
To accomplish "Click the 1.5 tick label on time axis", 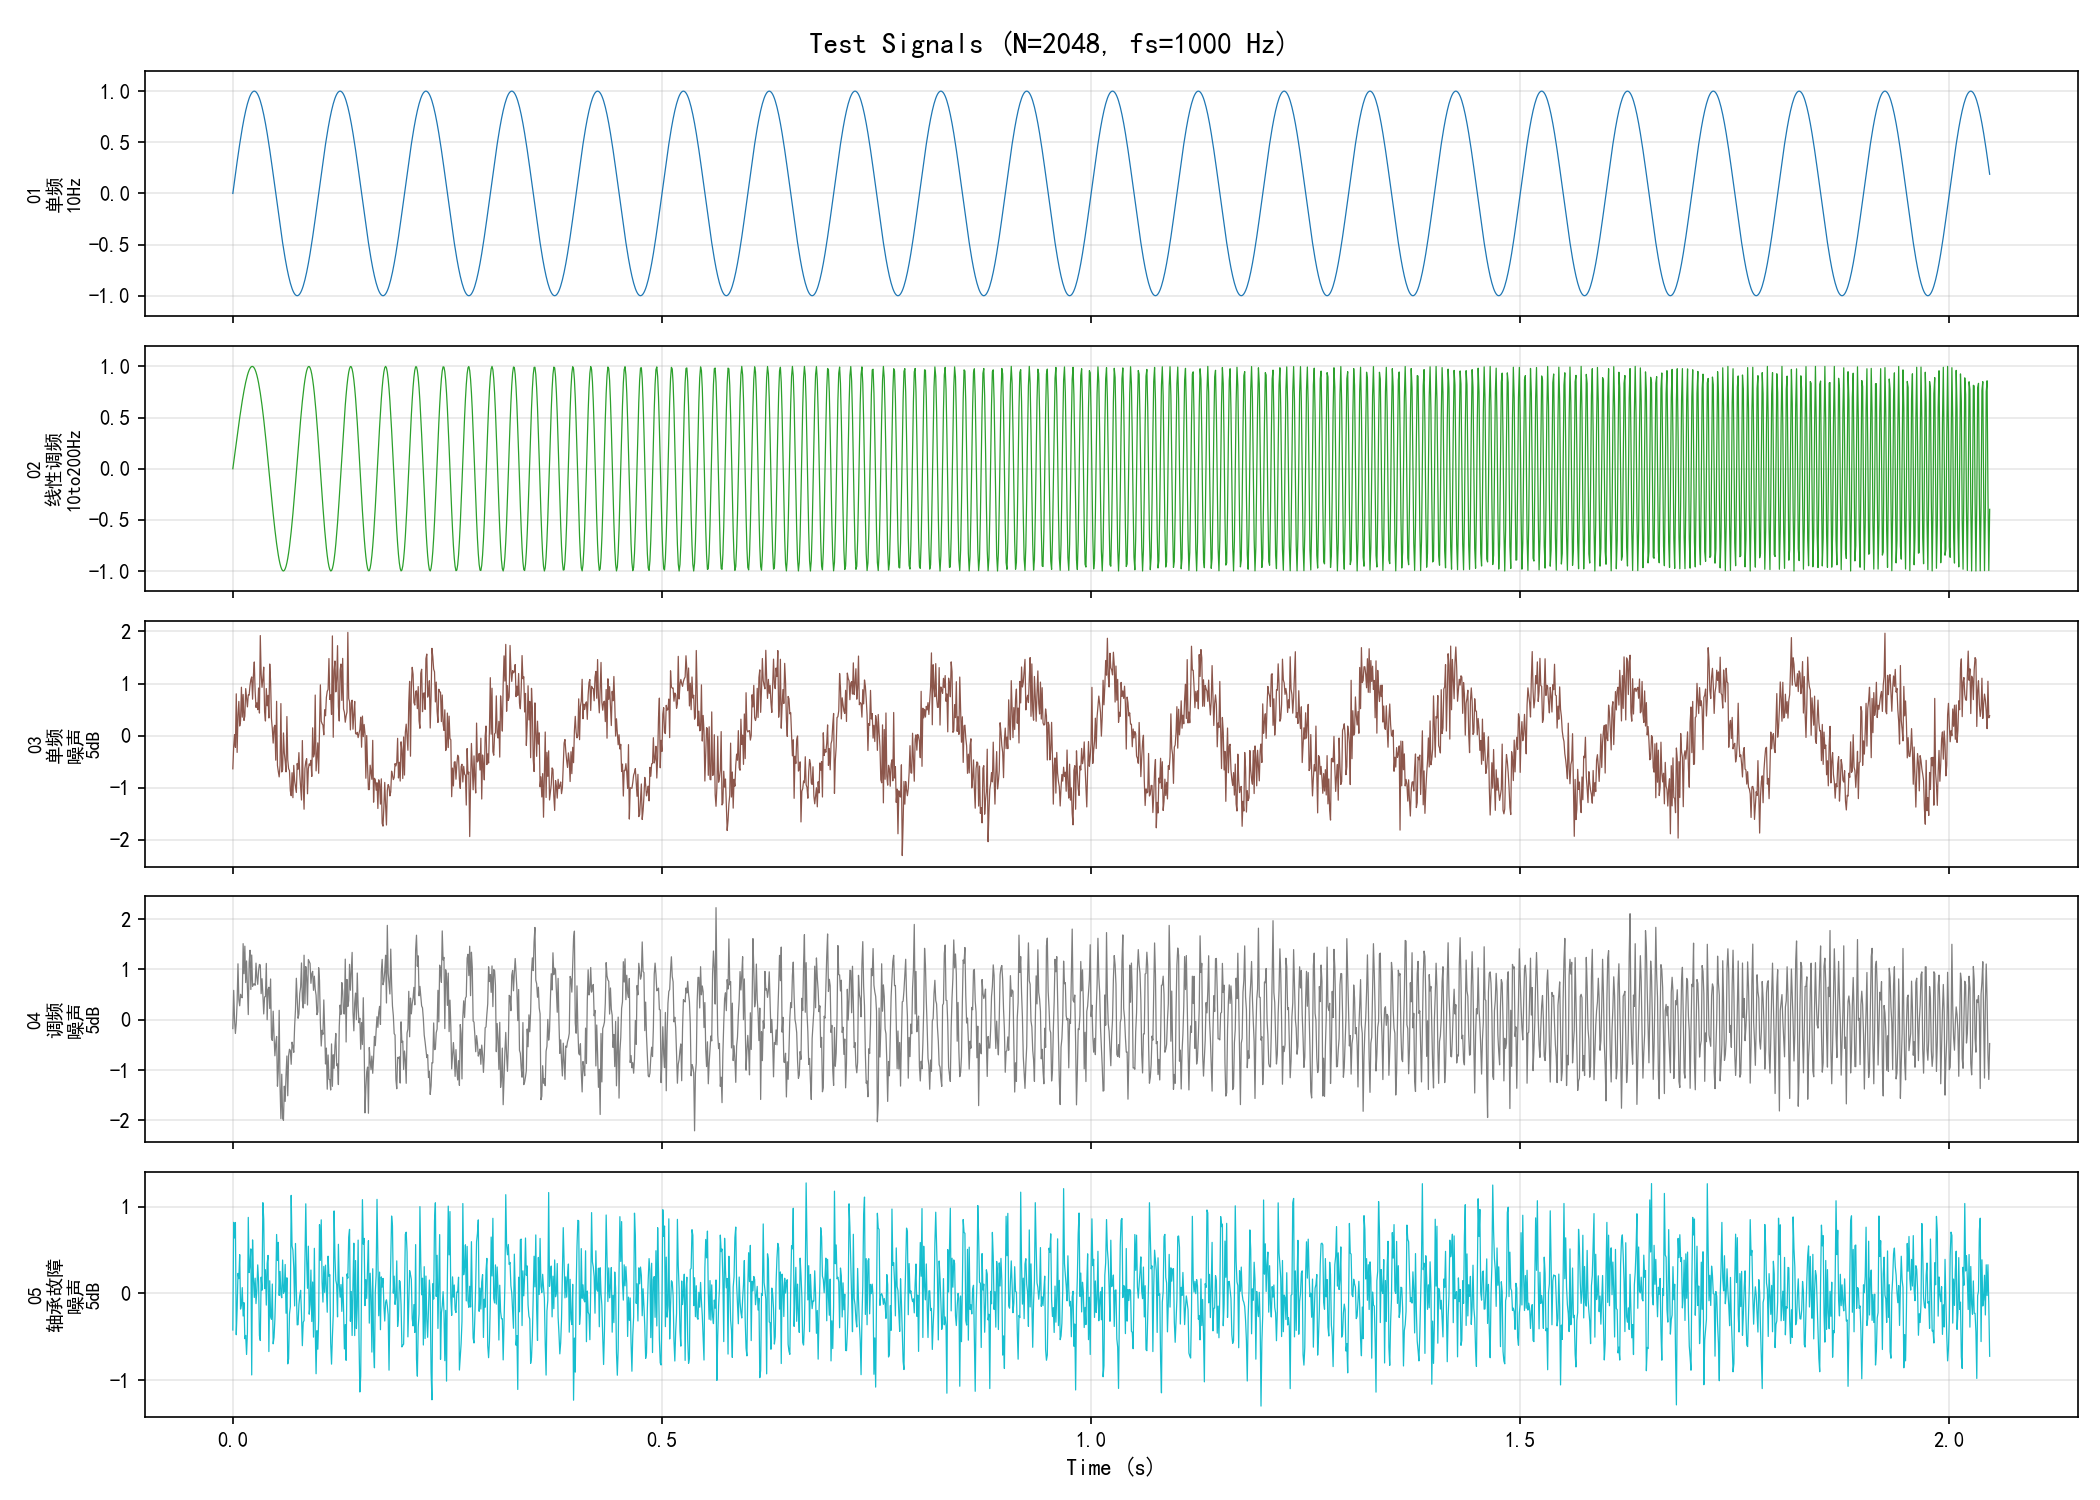I will pyautogui.click(x=1520, y=1440).
